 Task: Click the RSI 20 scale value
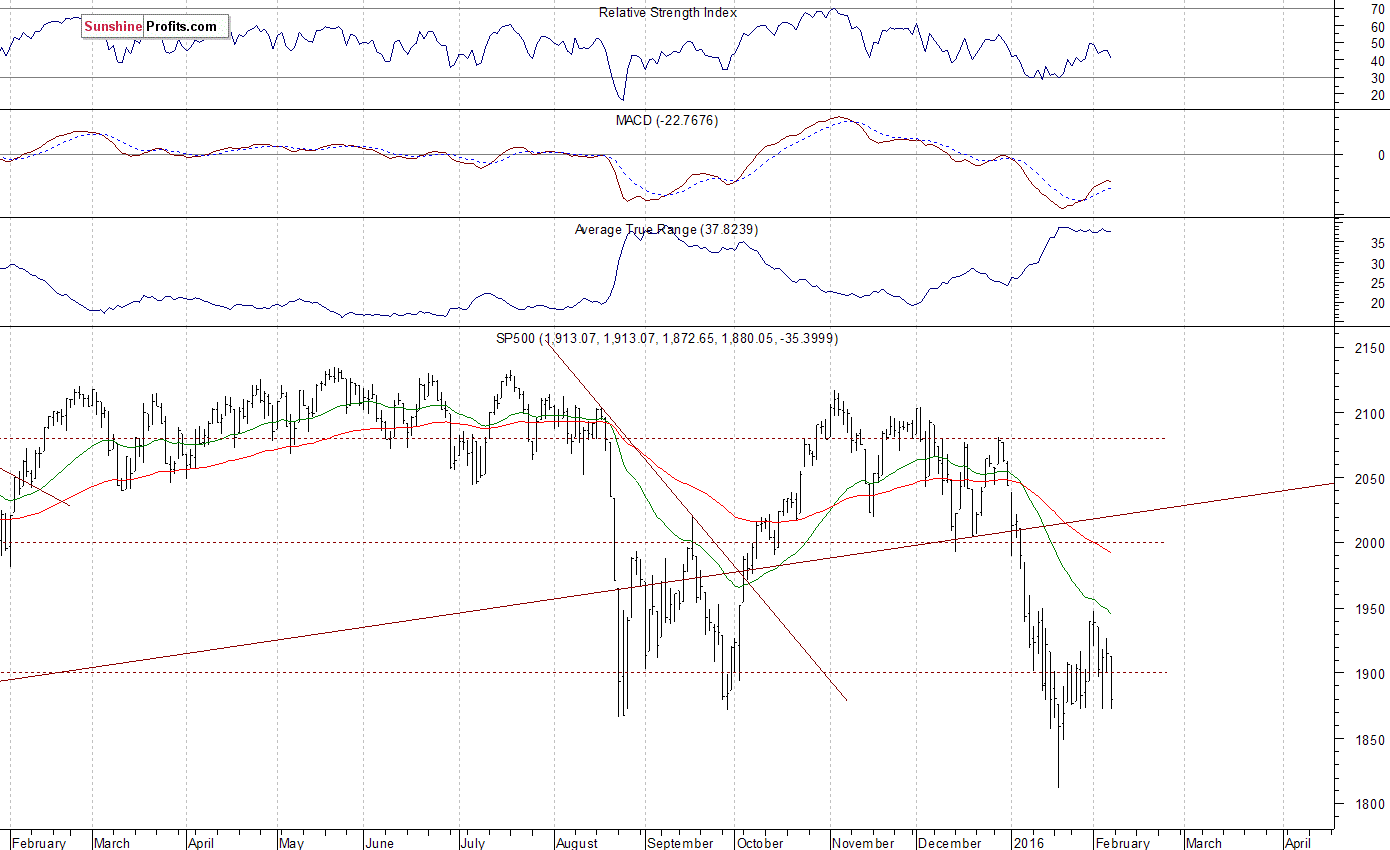tap(1377, 95)
